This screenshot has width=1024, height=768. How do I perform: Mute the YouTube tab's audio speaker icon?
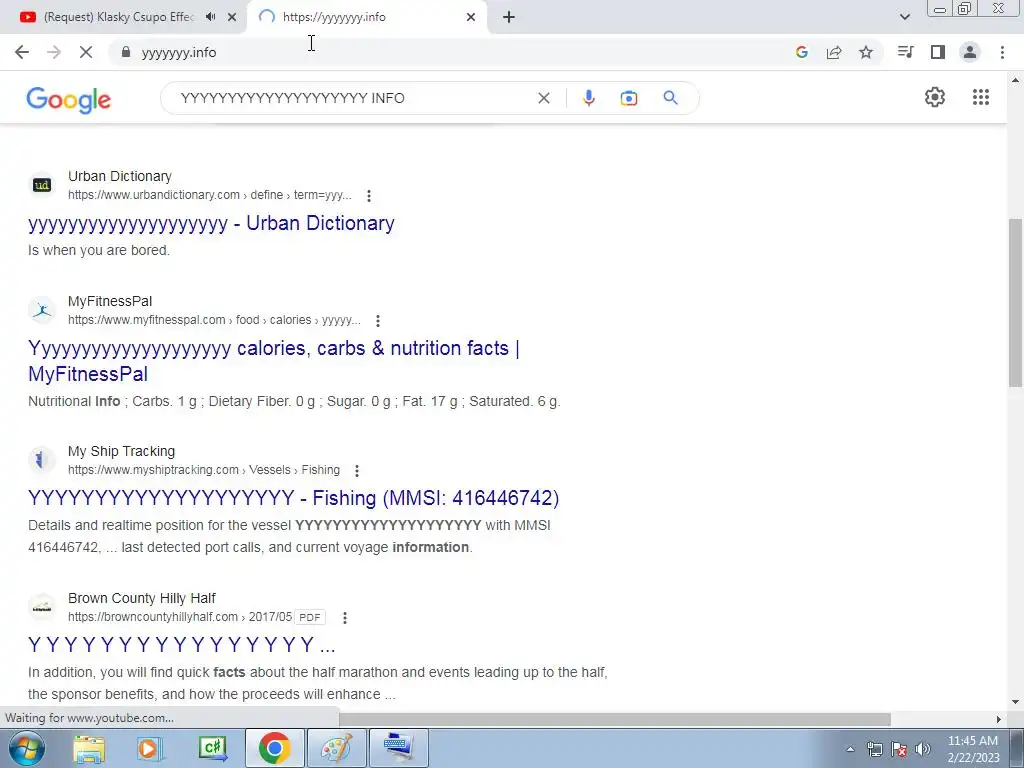click(210, 17)
